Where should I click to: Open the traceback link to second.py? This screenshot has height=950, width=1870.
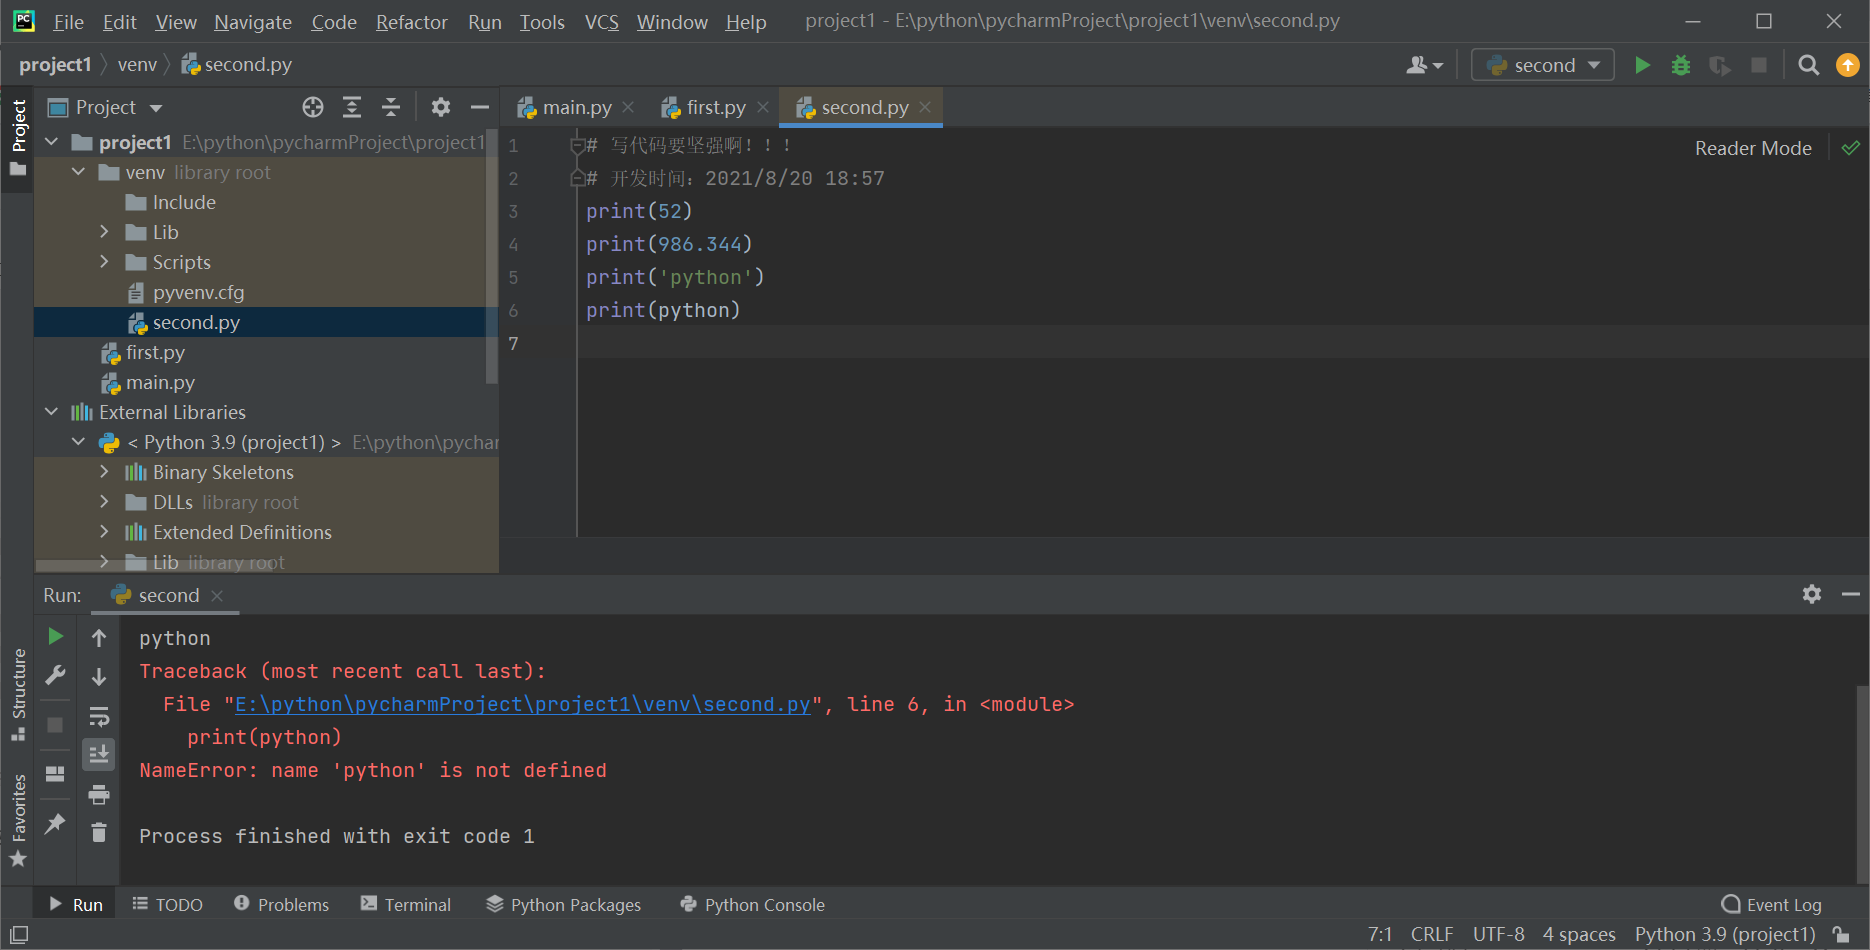522,704
